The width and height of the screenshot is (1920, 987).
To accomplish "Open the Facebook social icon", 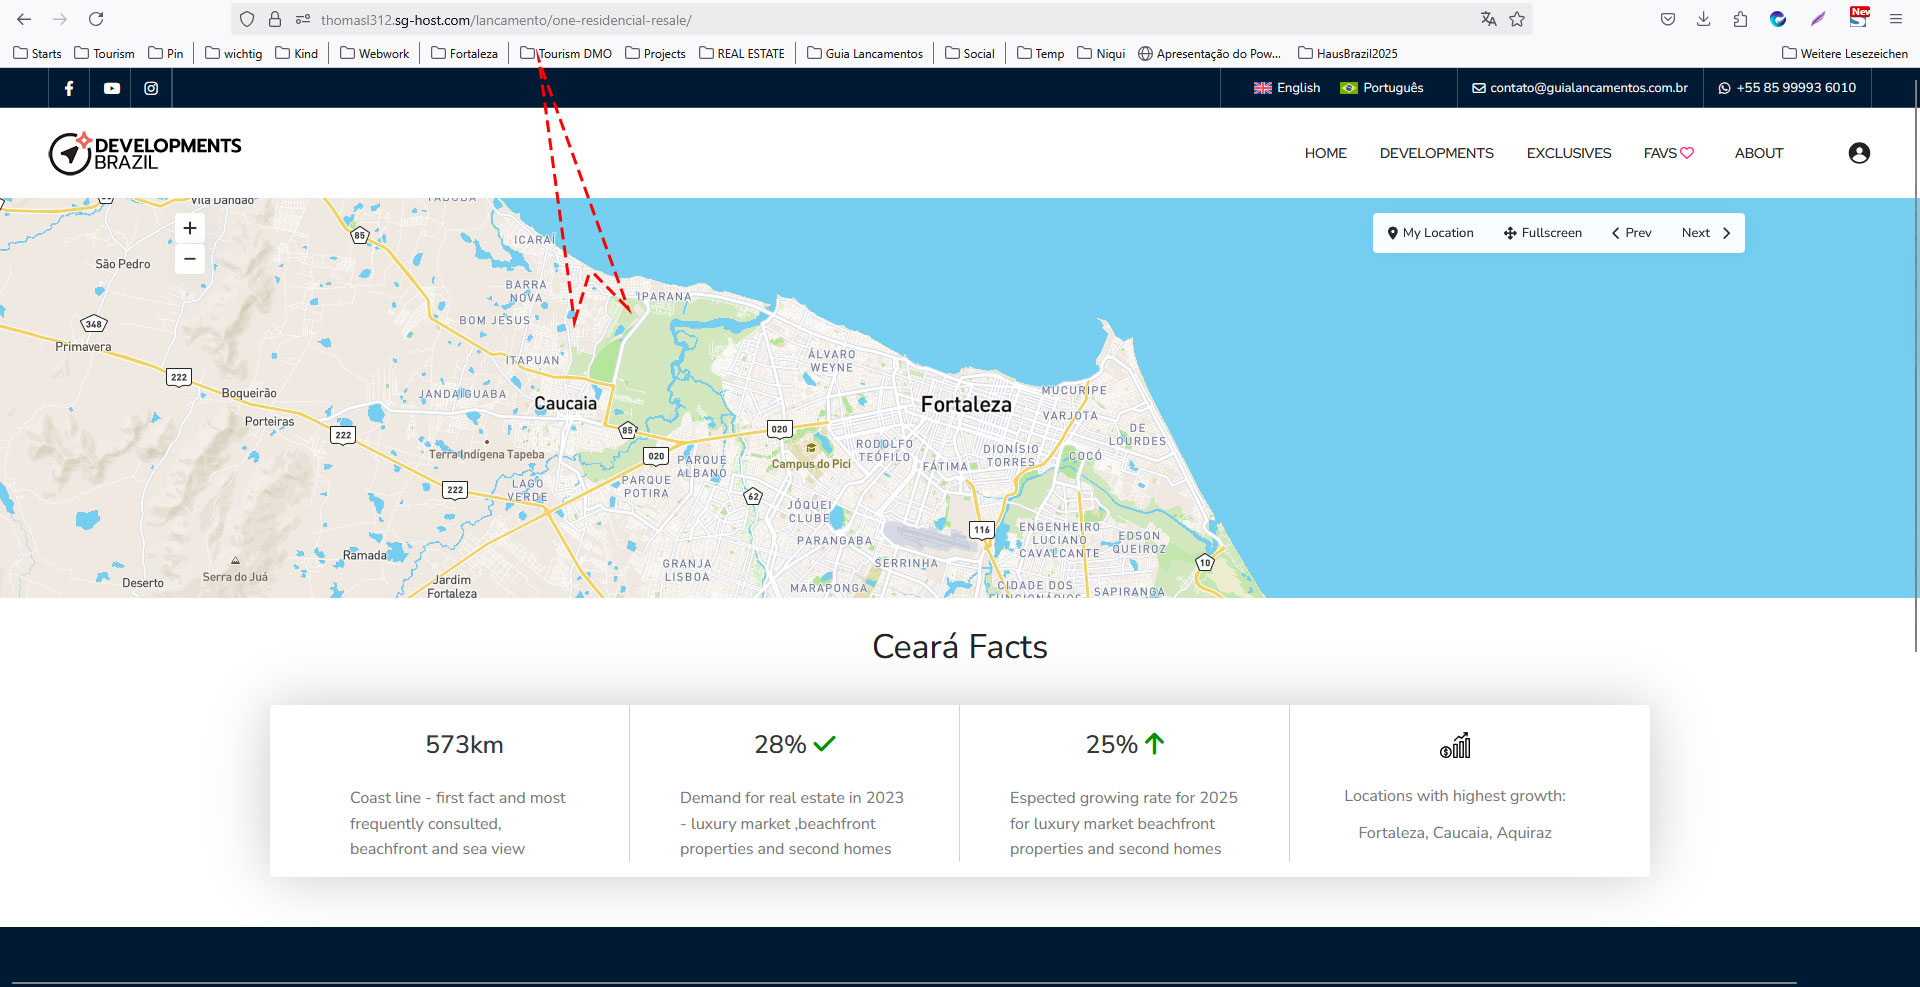I will pyautogui.click(x=69, y=88).
